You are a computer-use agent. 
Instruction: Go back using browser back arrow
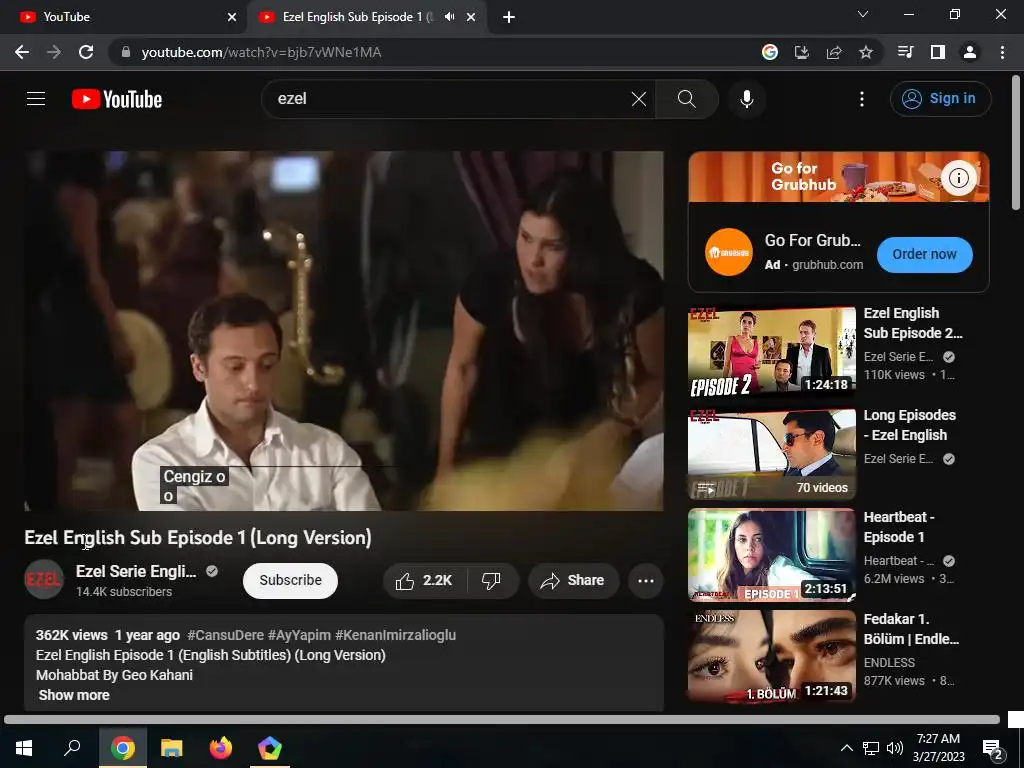coord(22,52)
